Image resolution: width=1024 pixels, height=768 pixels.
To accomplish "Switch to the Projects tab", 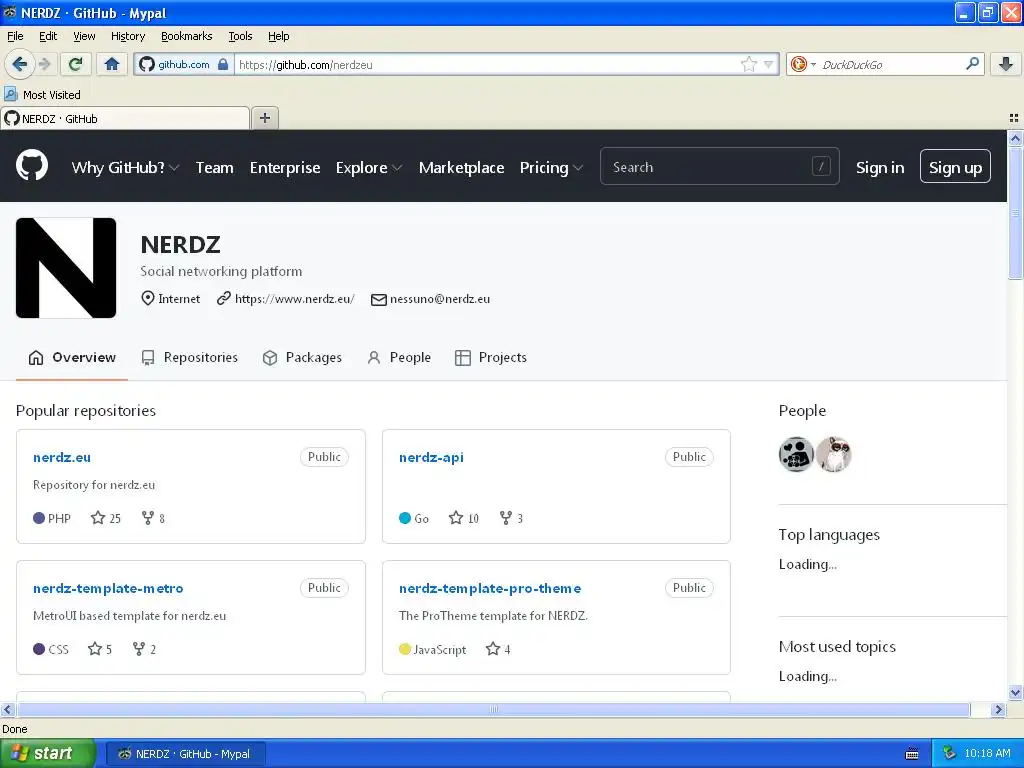I will (x=490, y=357).
